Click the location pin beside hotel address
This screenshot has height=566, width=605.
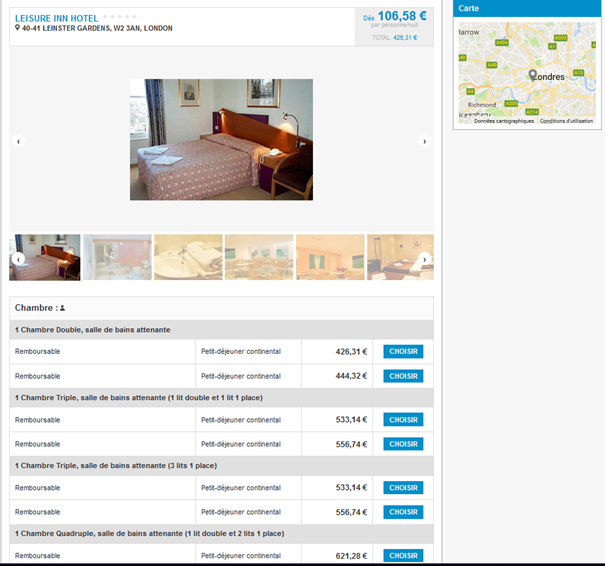[18, 29]
